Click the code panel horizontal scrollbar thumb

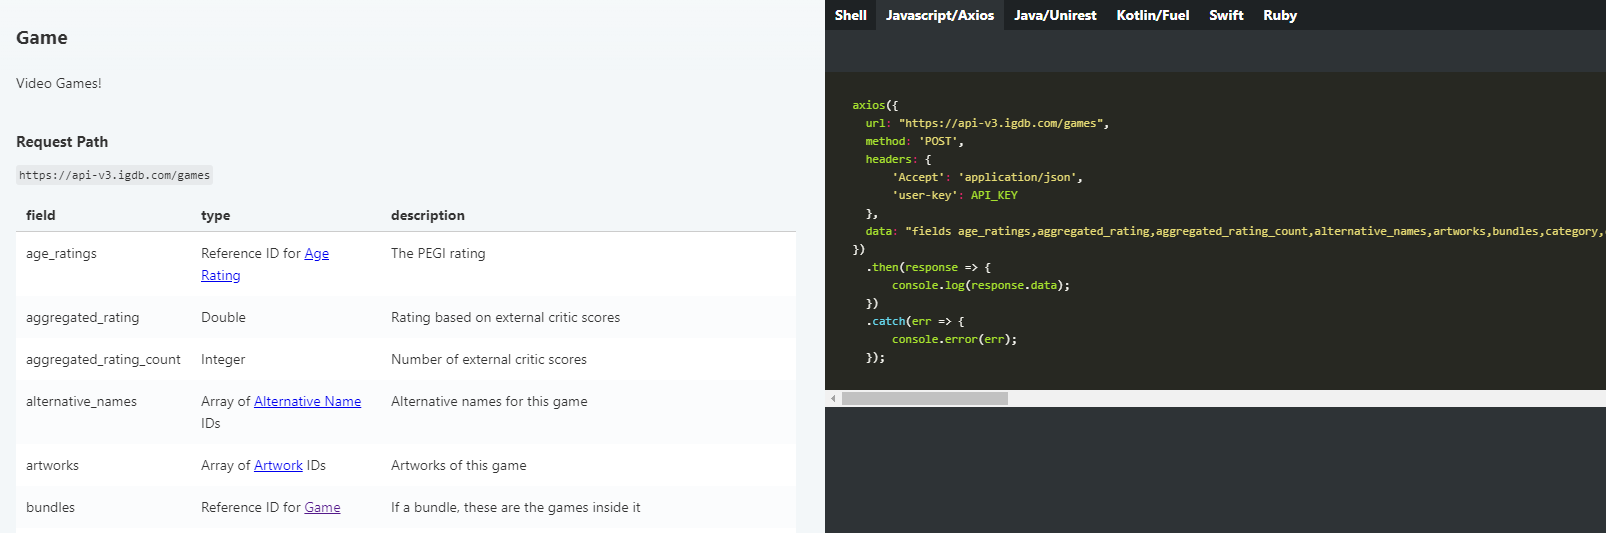(x=925, y=398)
